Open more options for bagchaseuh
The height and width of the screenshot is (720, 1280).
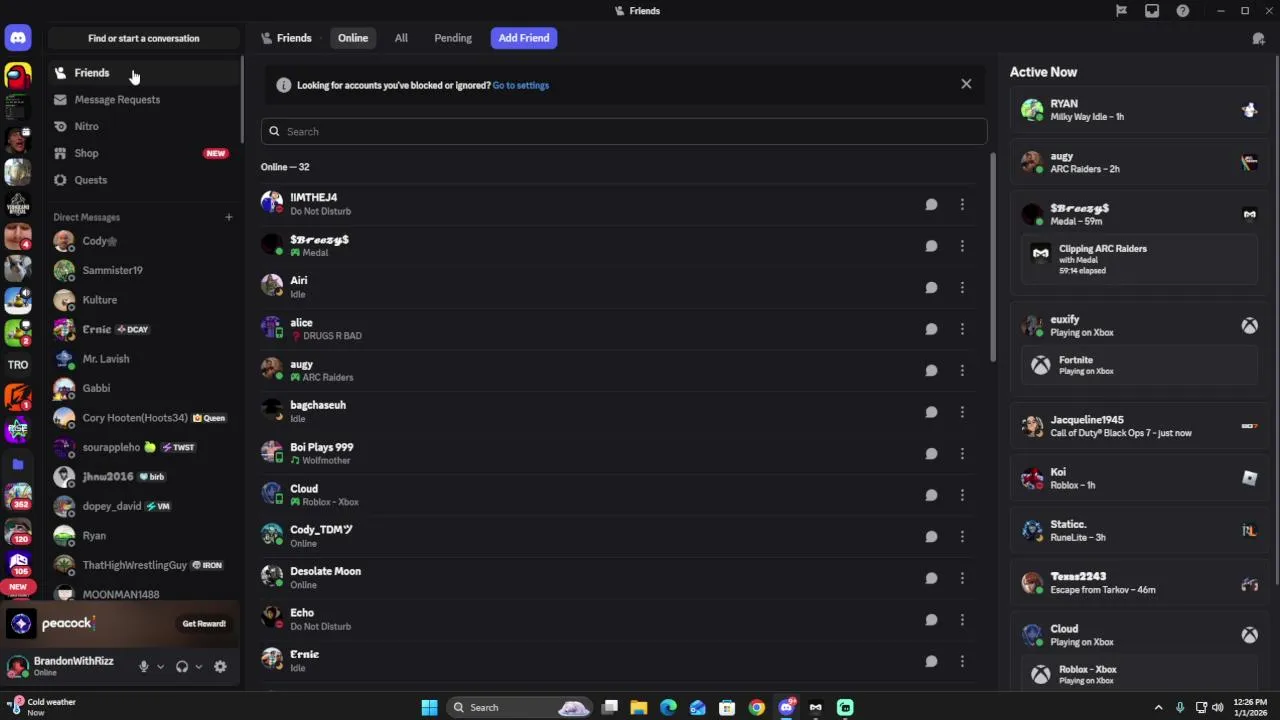click(x=962, y=412)
